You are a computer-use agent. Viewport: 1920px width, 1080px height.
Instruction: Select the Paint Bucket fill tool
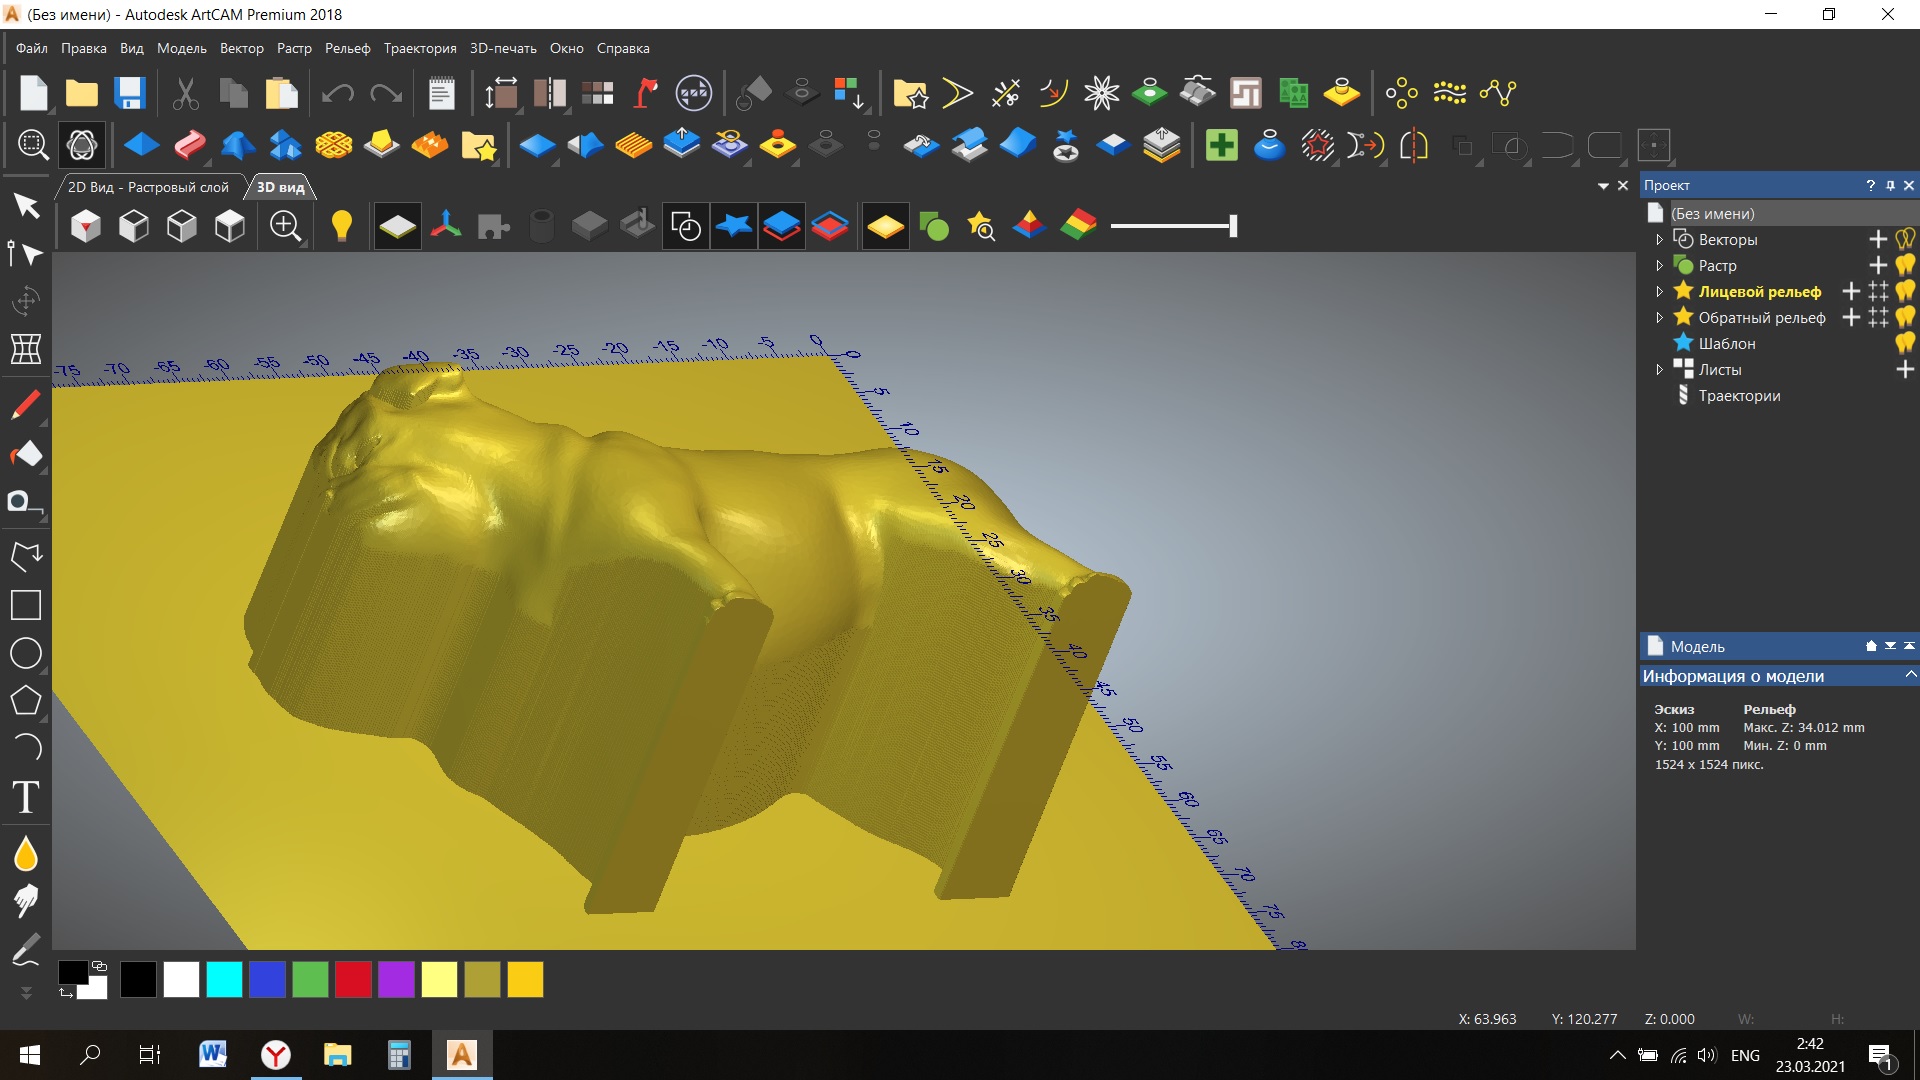26,454
